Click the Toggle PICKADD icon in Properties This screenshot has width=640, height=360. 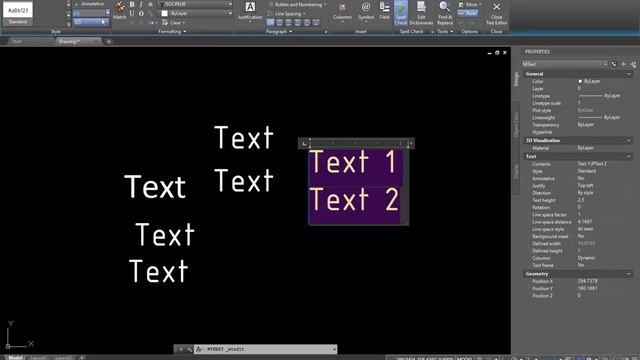(613, 64)
